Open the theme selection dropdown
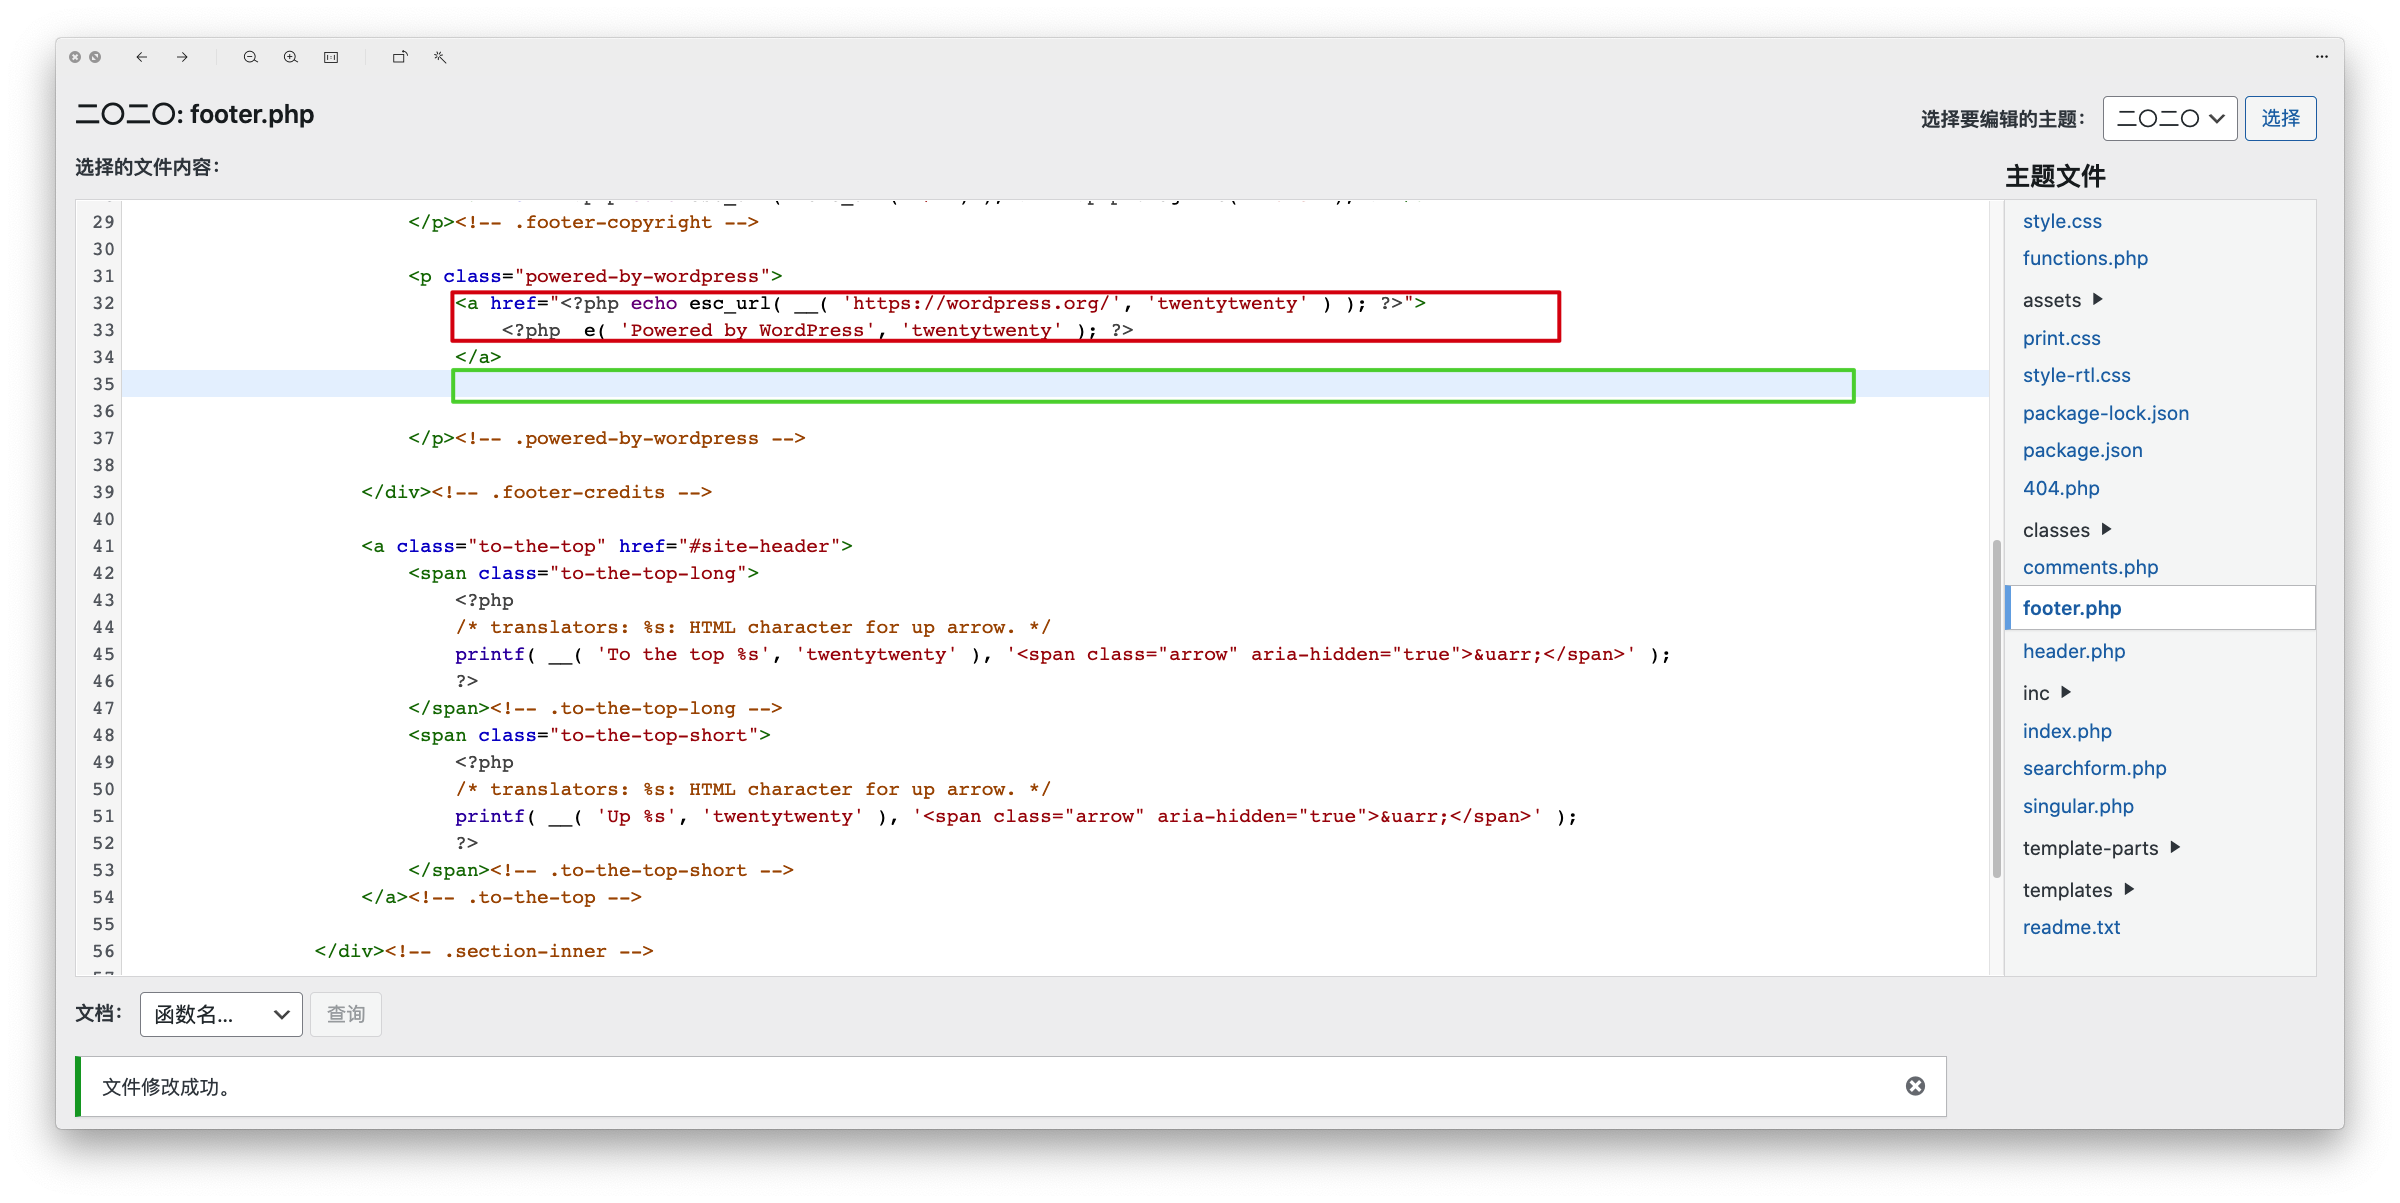 click(x=2169, y=119)
